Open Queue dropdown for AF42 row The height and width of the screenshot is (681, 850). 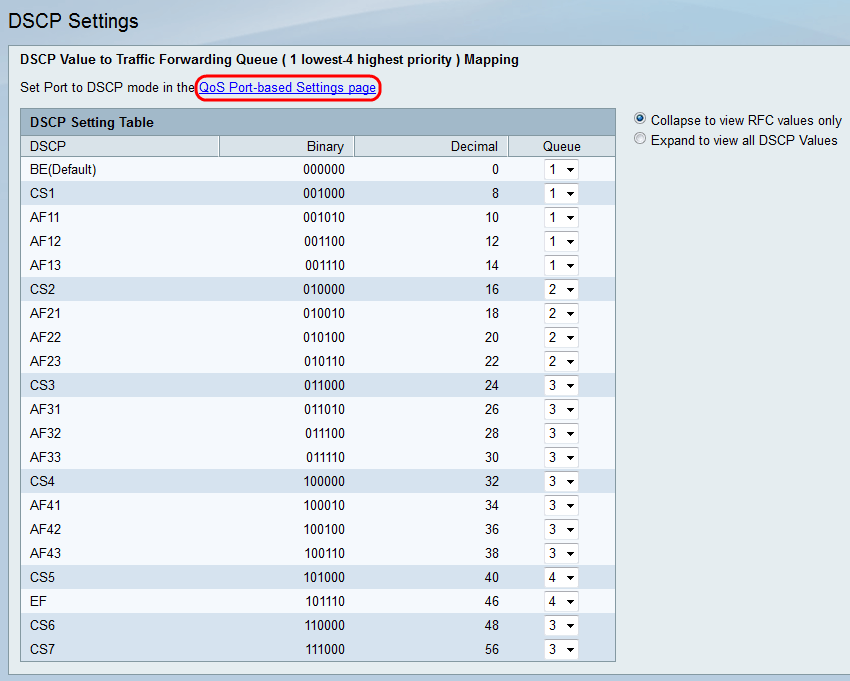point(561,529)
